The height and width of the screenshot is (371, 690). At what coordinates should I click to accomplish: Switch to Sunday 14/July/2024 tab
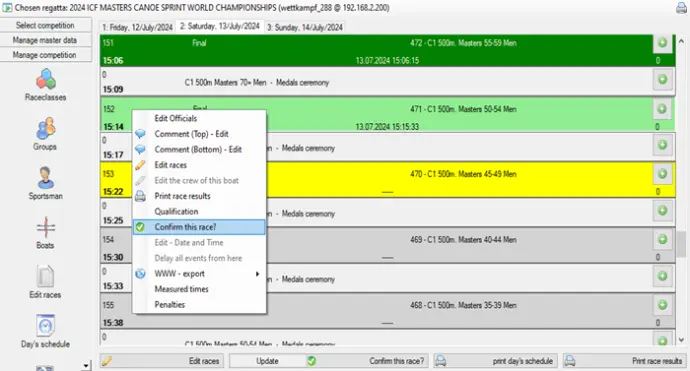(x=305, y=27)
